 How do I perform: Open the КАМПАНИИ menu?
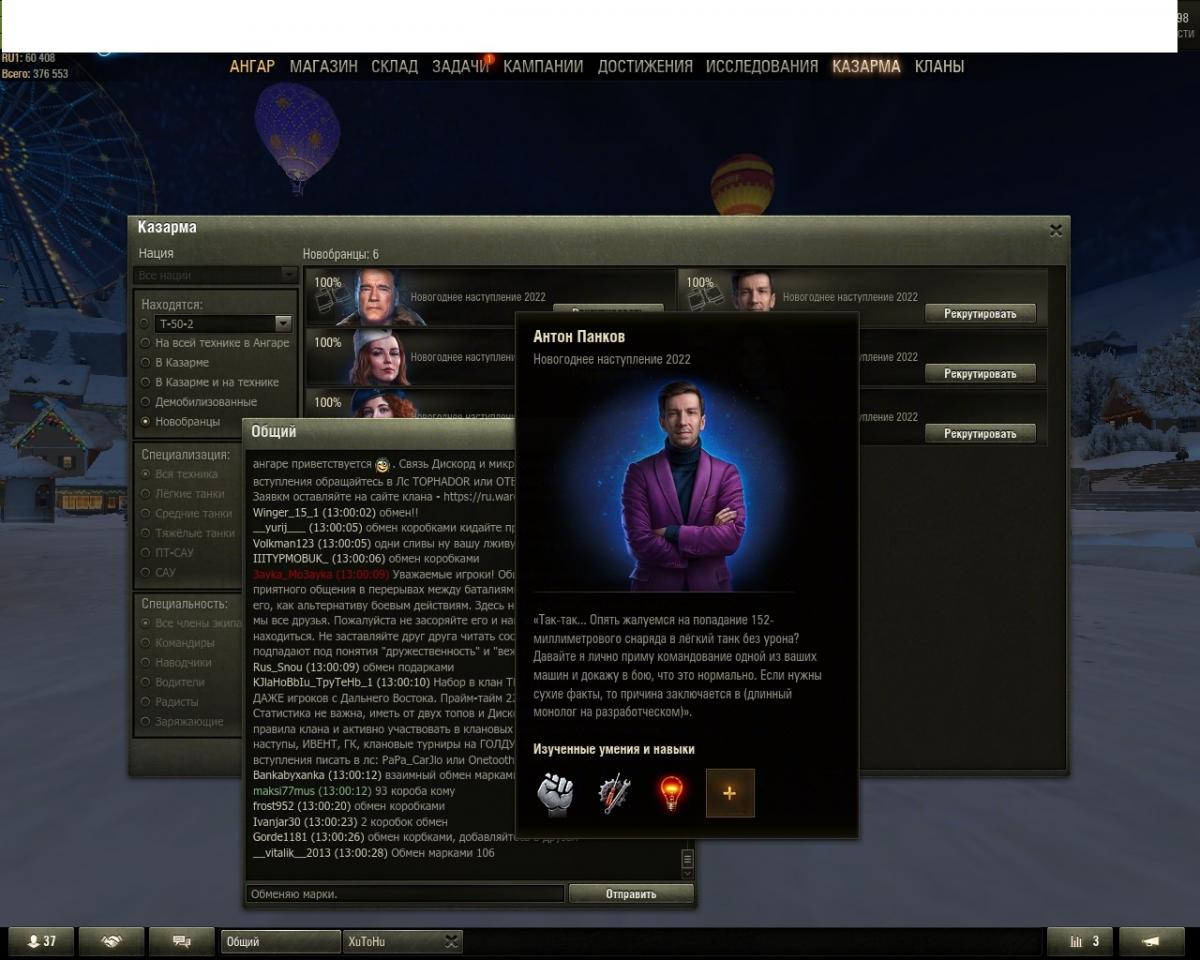click(543, 67)
